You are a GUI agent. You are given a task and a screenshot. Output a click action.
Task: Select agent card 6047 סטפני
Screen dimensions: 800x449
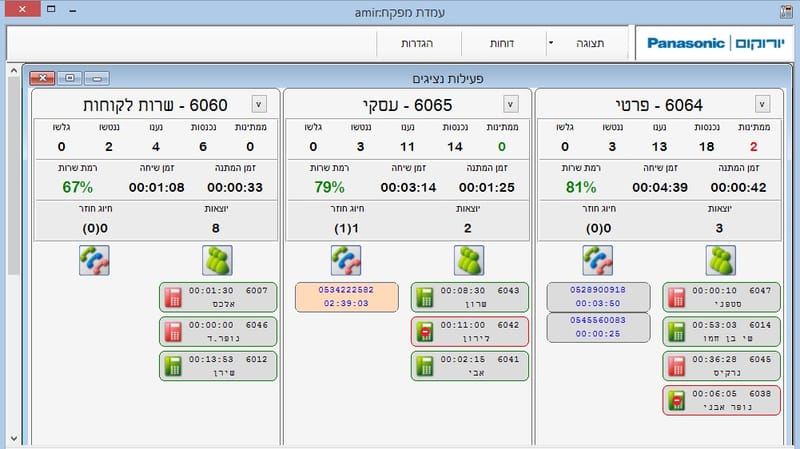pos(721,297)
